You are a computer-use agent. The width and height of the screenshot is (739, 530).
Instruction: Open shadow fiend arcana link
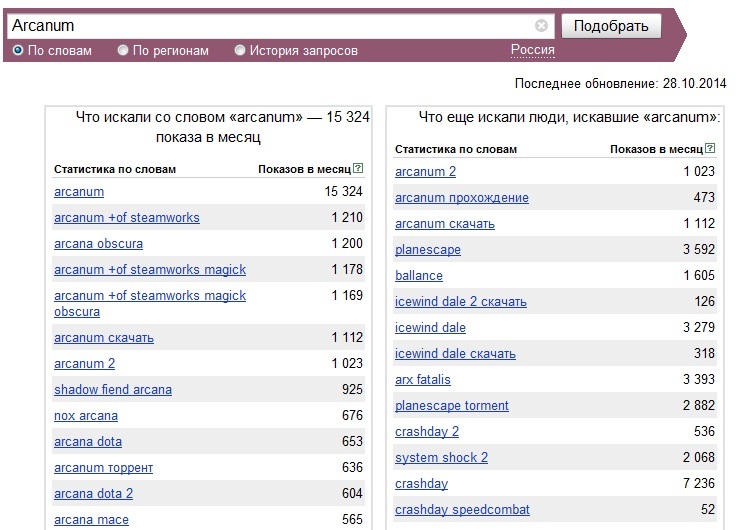pos(113,390)
